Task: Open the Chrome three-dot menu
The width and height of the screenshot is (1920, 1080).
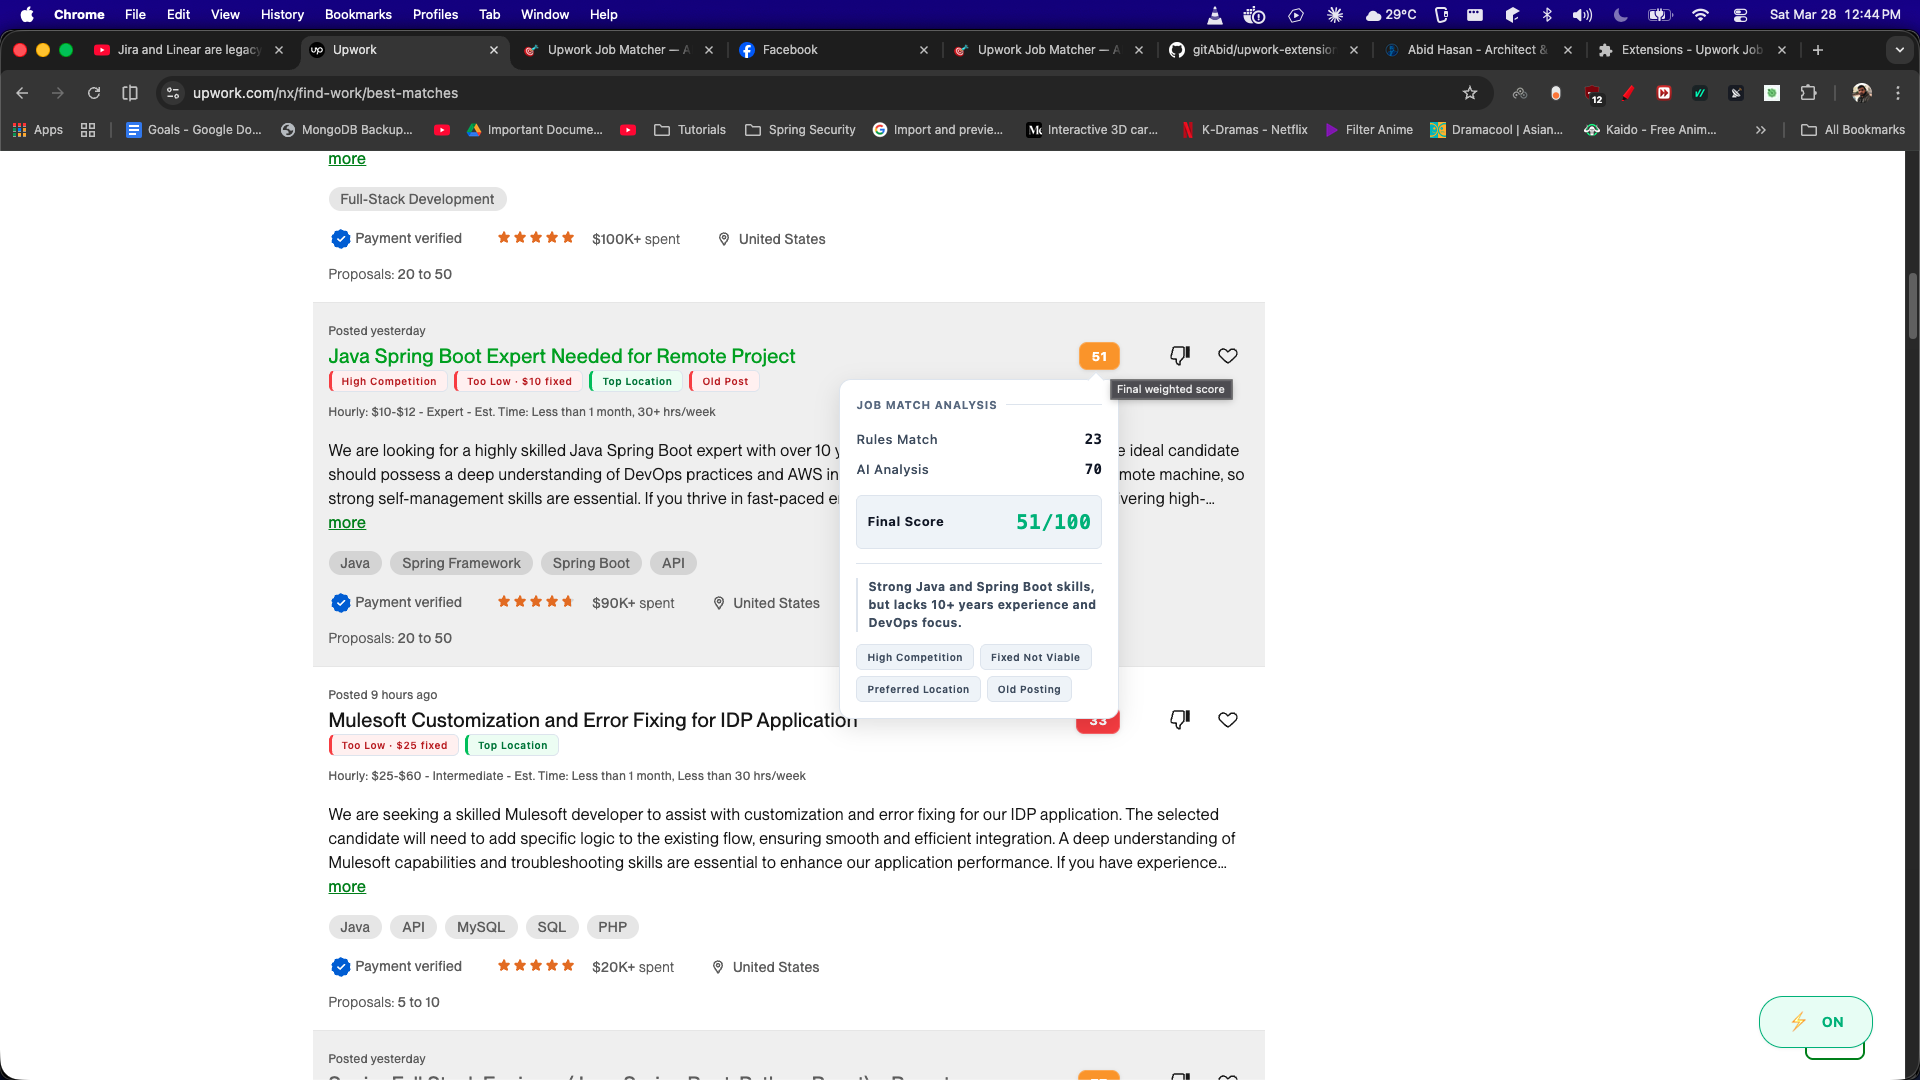Action: tap(1898, 93)
